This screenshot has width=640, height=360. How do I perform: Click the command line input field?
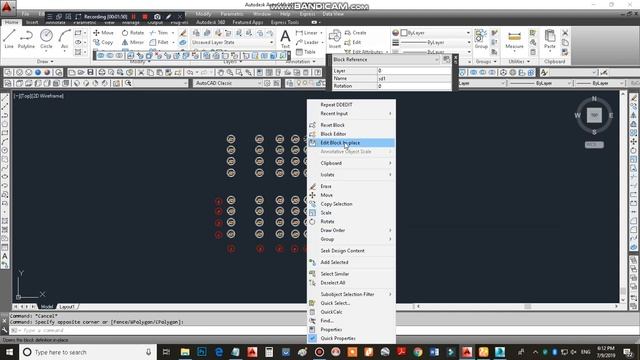coord(163,330)
